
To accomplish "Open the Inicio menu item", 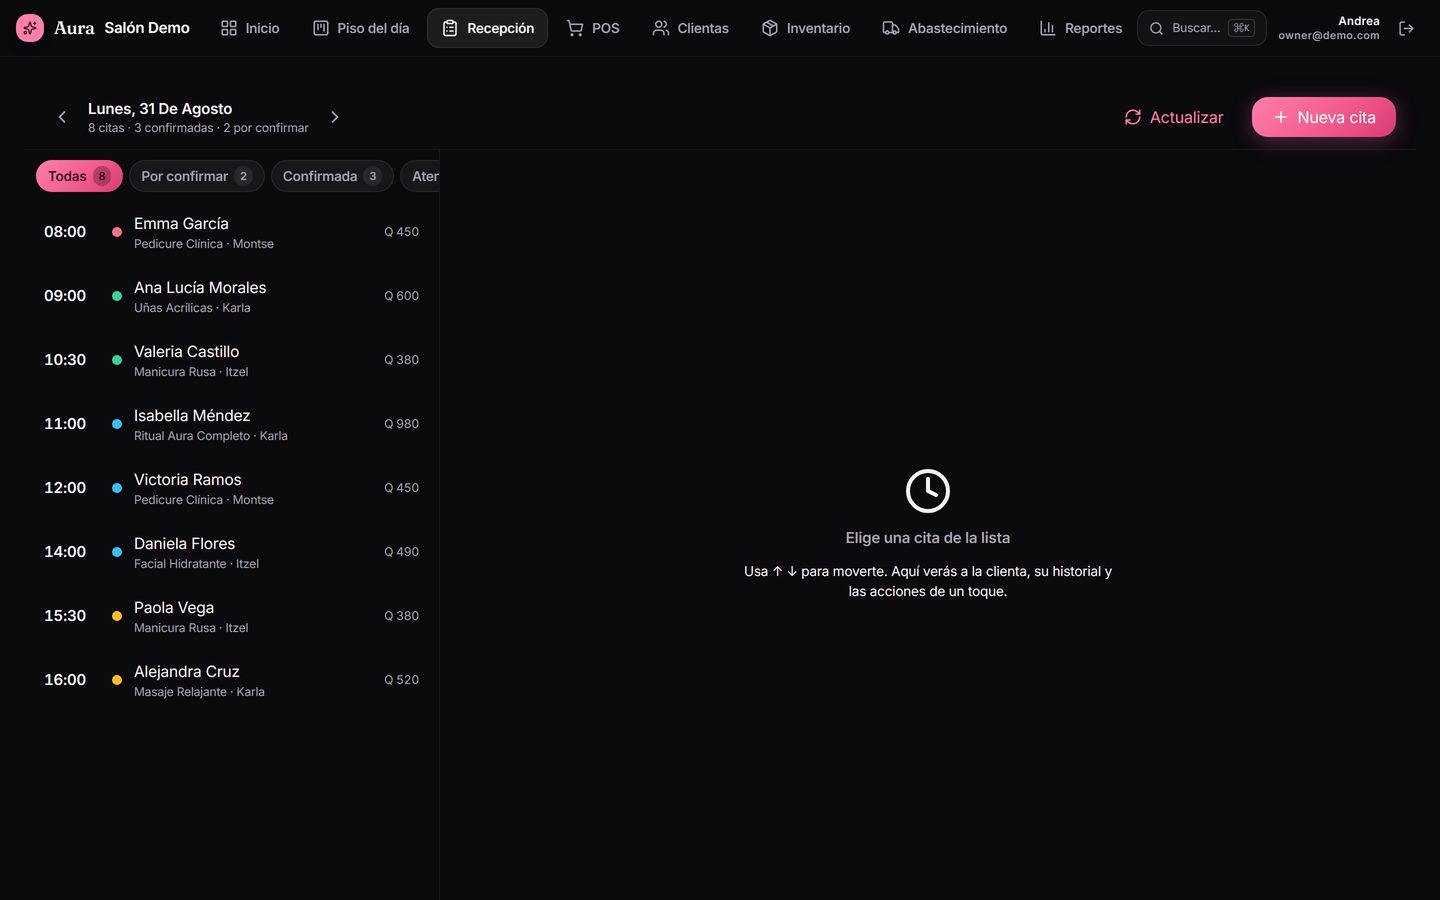I will 250,28.
